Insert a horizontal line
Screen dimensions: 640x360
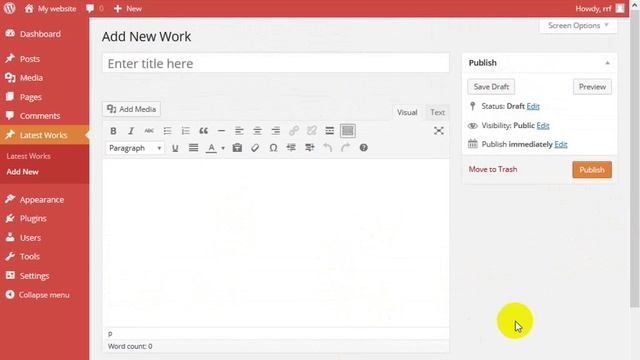221,131
